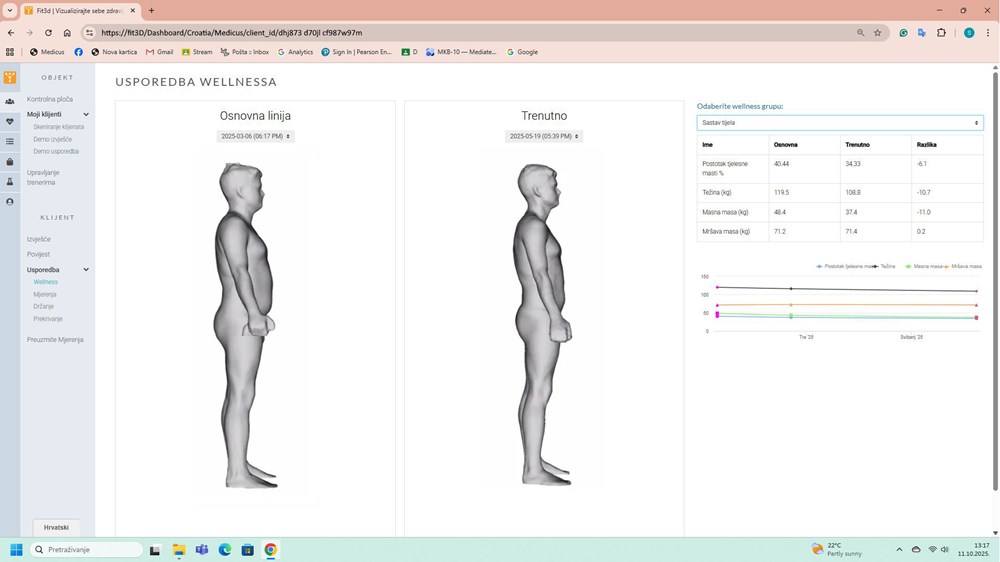Open Mjerenja under Usporedba menu
Screen dimensions: 1000x562
[45, 295]
